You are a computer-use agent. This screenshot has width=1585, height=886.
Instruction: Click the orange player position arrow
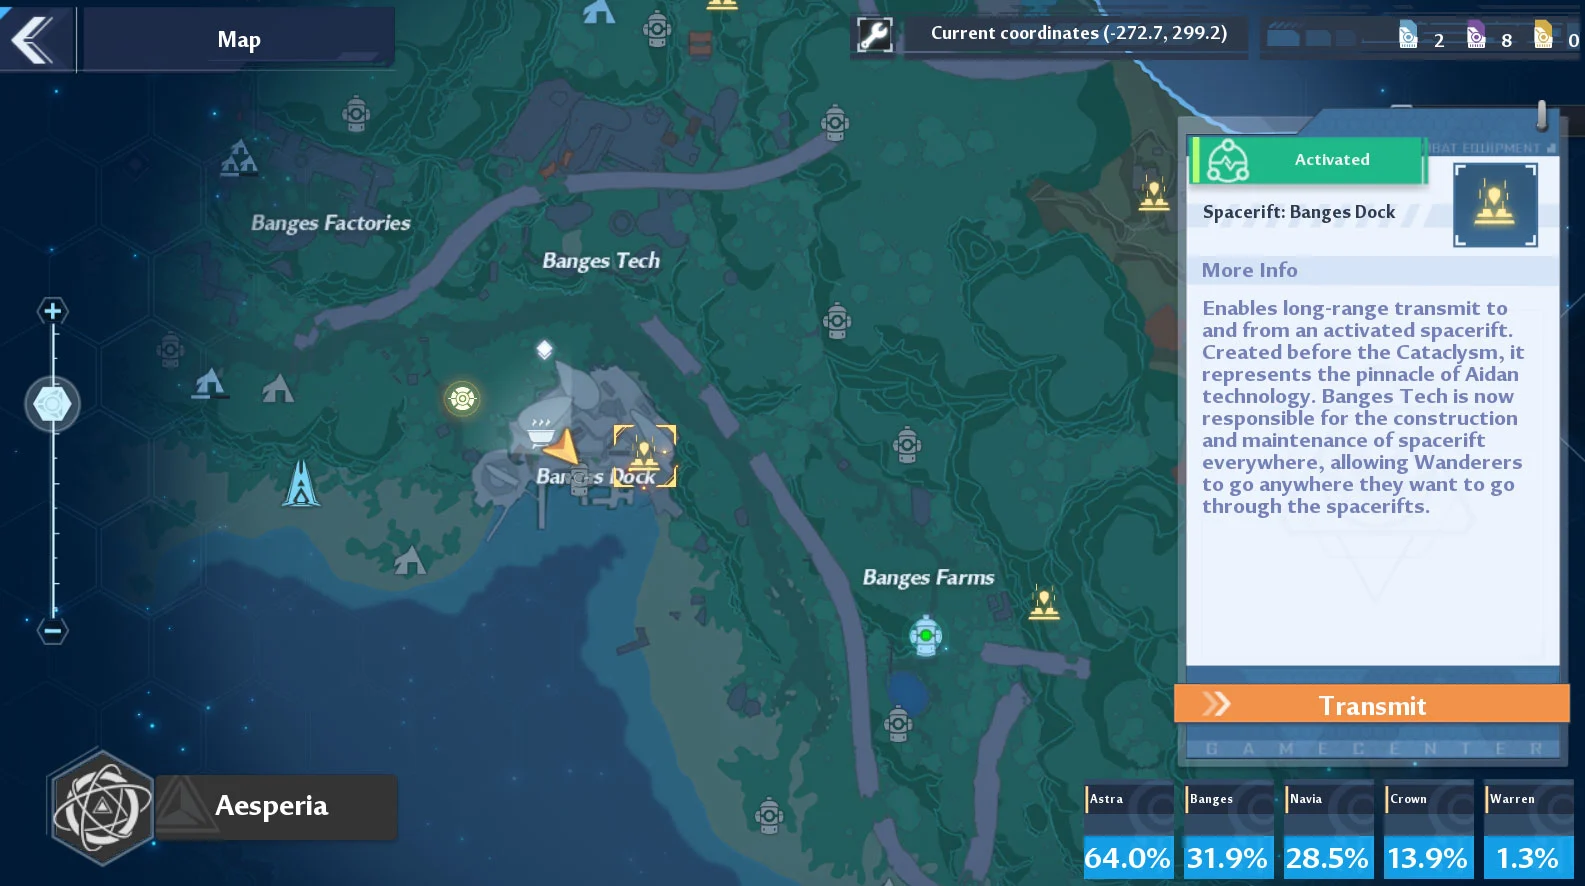tap(562, 446)
